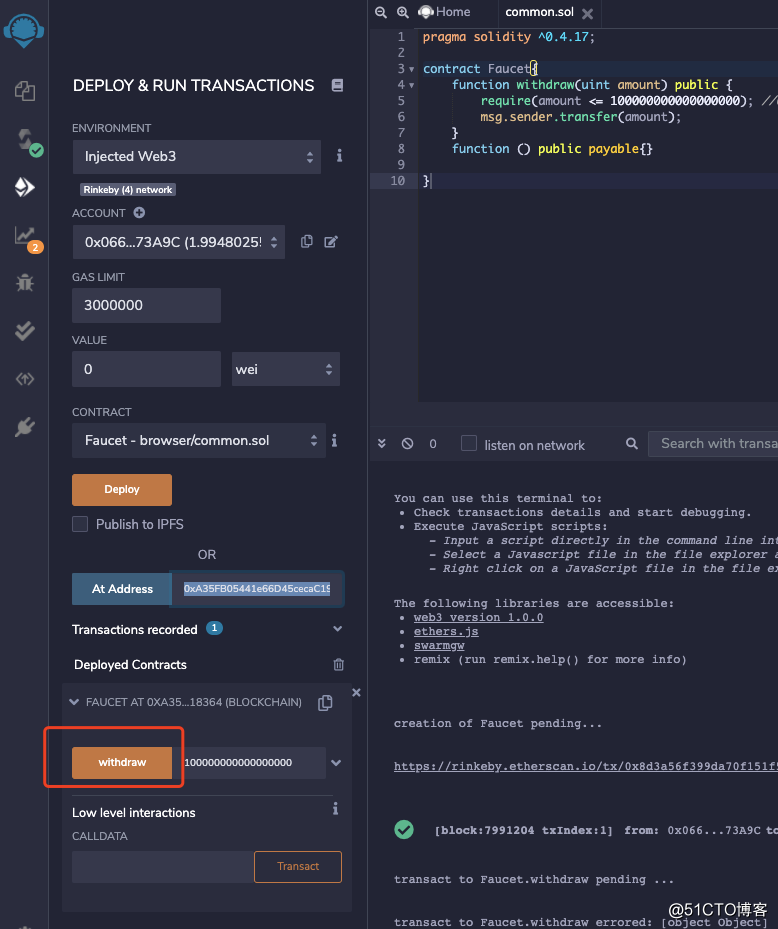Image resolution: width=778 pixels, height=929 pixels.
Task: Open the rinkeby.etherscan.io transaction link
Action: [x=585, y=766]
